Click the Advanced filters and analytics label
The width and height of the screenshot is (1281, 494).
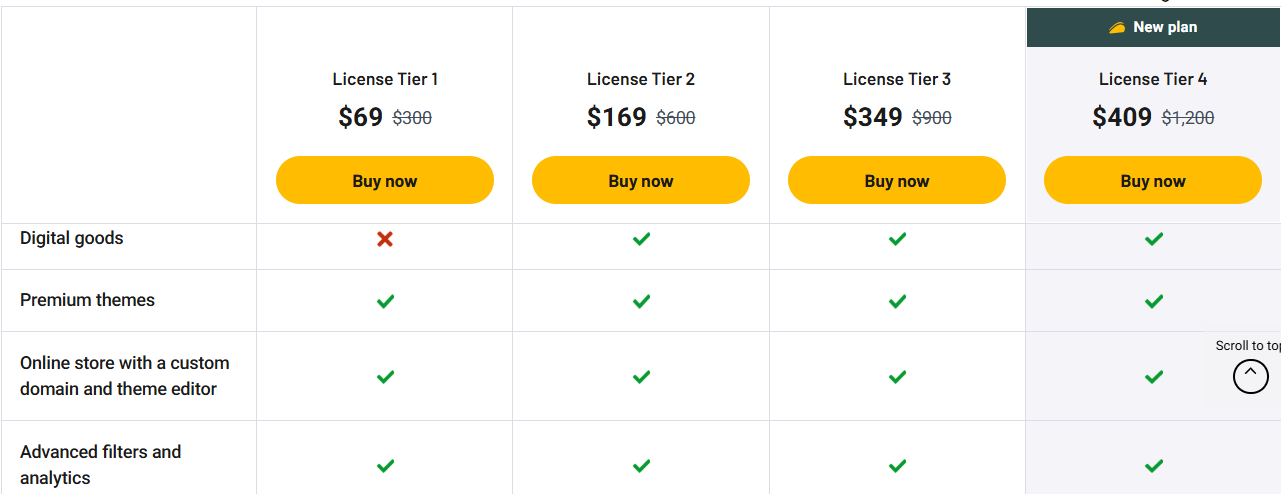tap(100, 465)
